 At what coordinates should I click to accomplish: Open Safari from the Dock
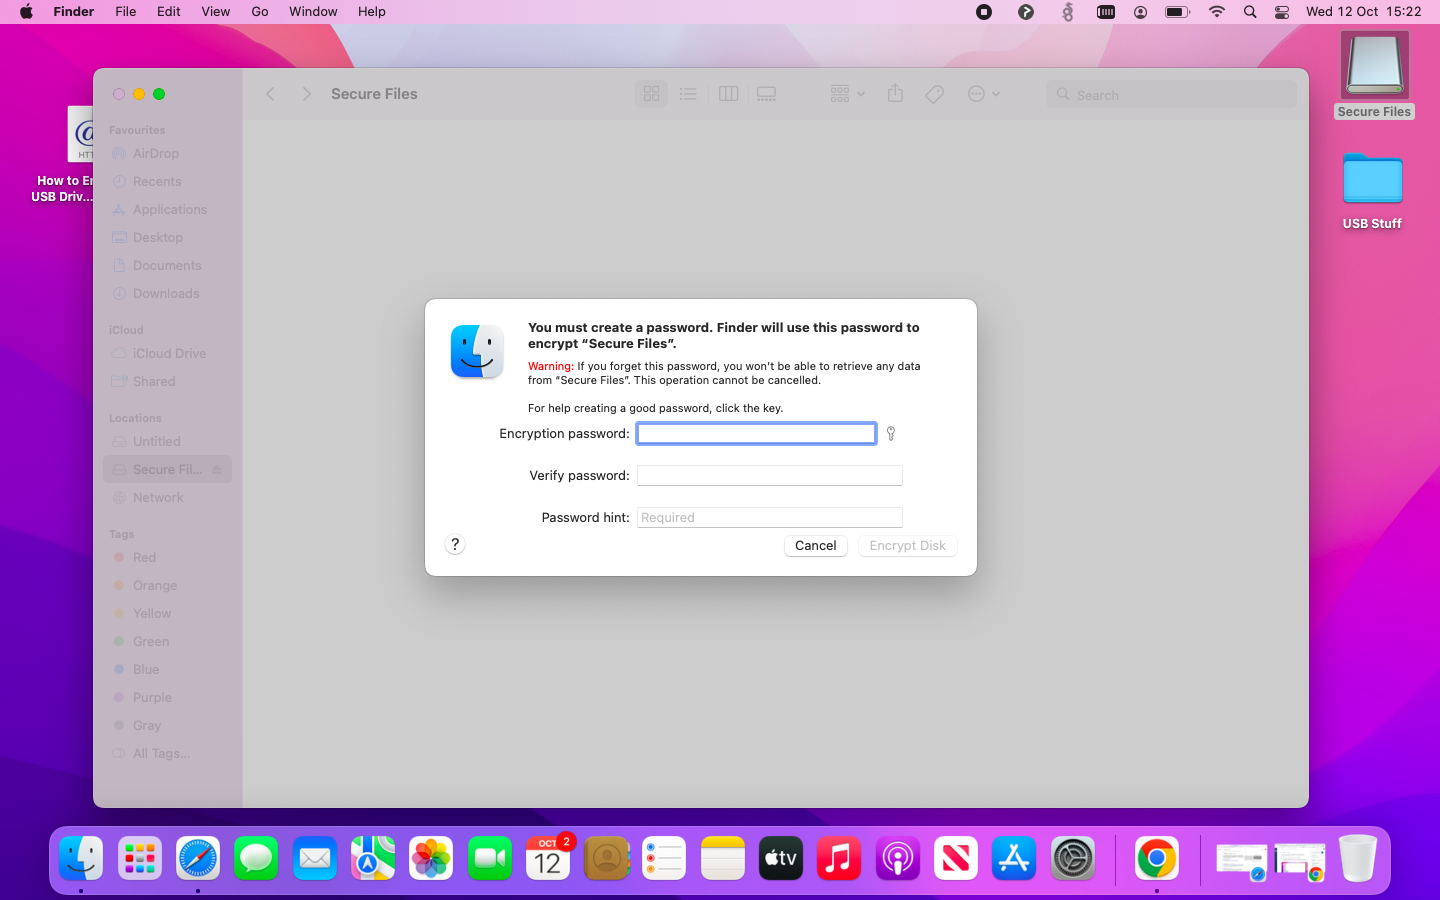198,859
